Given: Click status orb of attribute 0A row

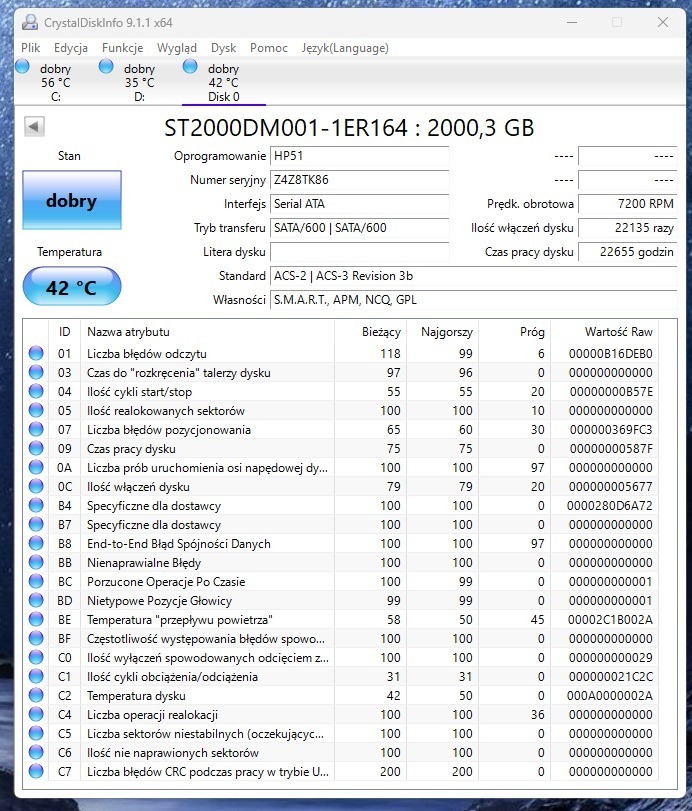Looking at the screenshot, I should [x=36, y=468].
